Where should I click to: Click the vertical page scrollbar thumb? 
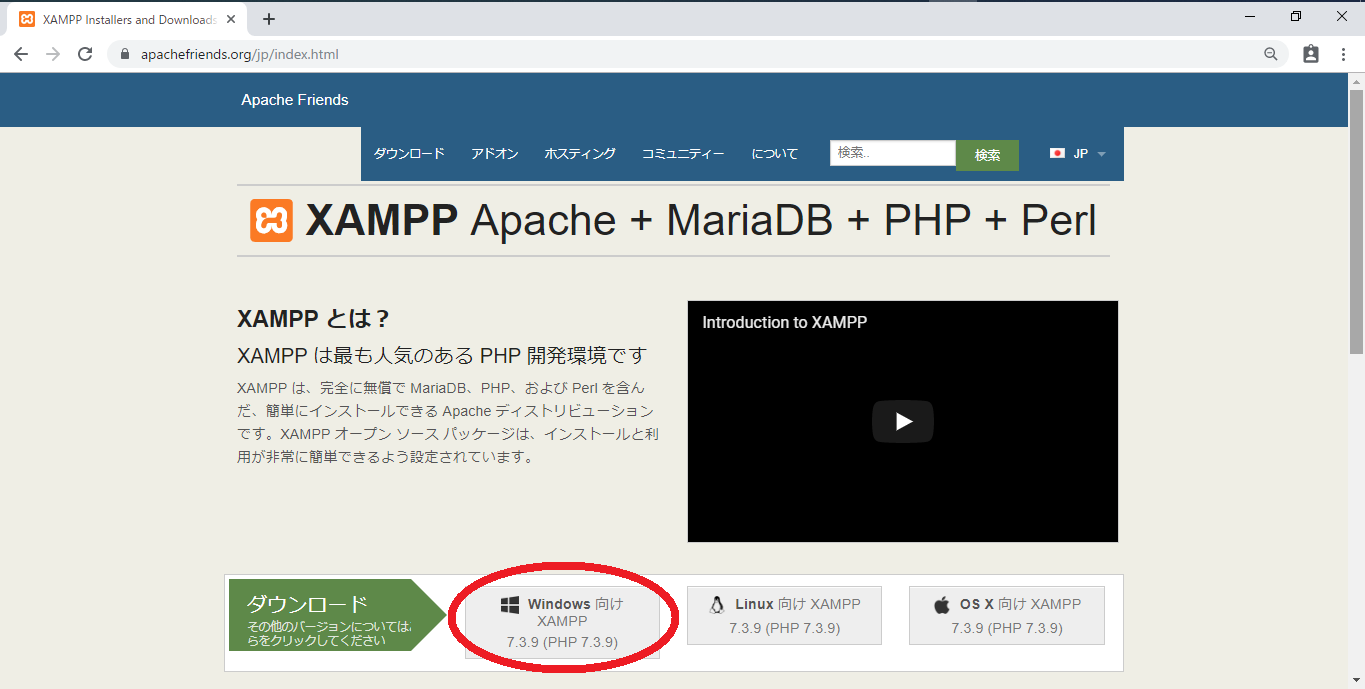point(1356,220)
